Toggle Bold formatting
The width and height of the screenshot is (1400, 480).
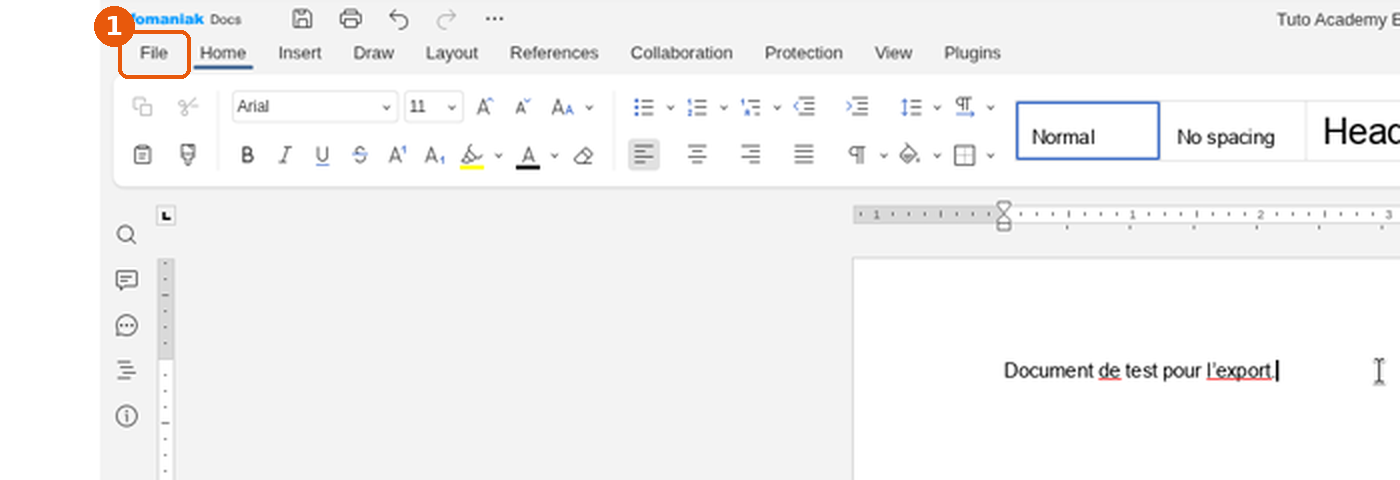pyautogui.click(x=247, y=155)
